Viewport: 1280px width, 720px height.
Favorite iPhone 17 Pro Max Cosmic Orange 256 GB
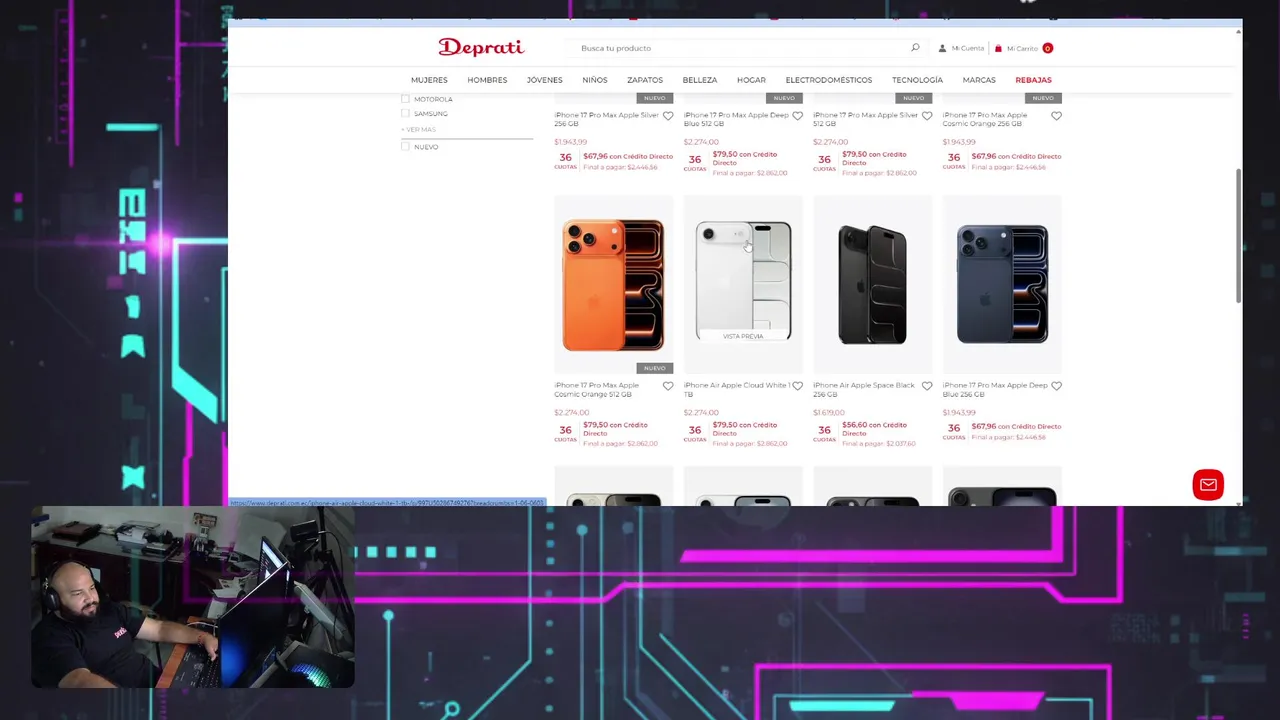point(1056,116)
